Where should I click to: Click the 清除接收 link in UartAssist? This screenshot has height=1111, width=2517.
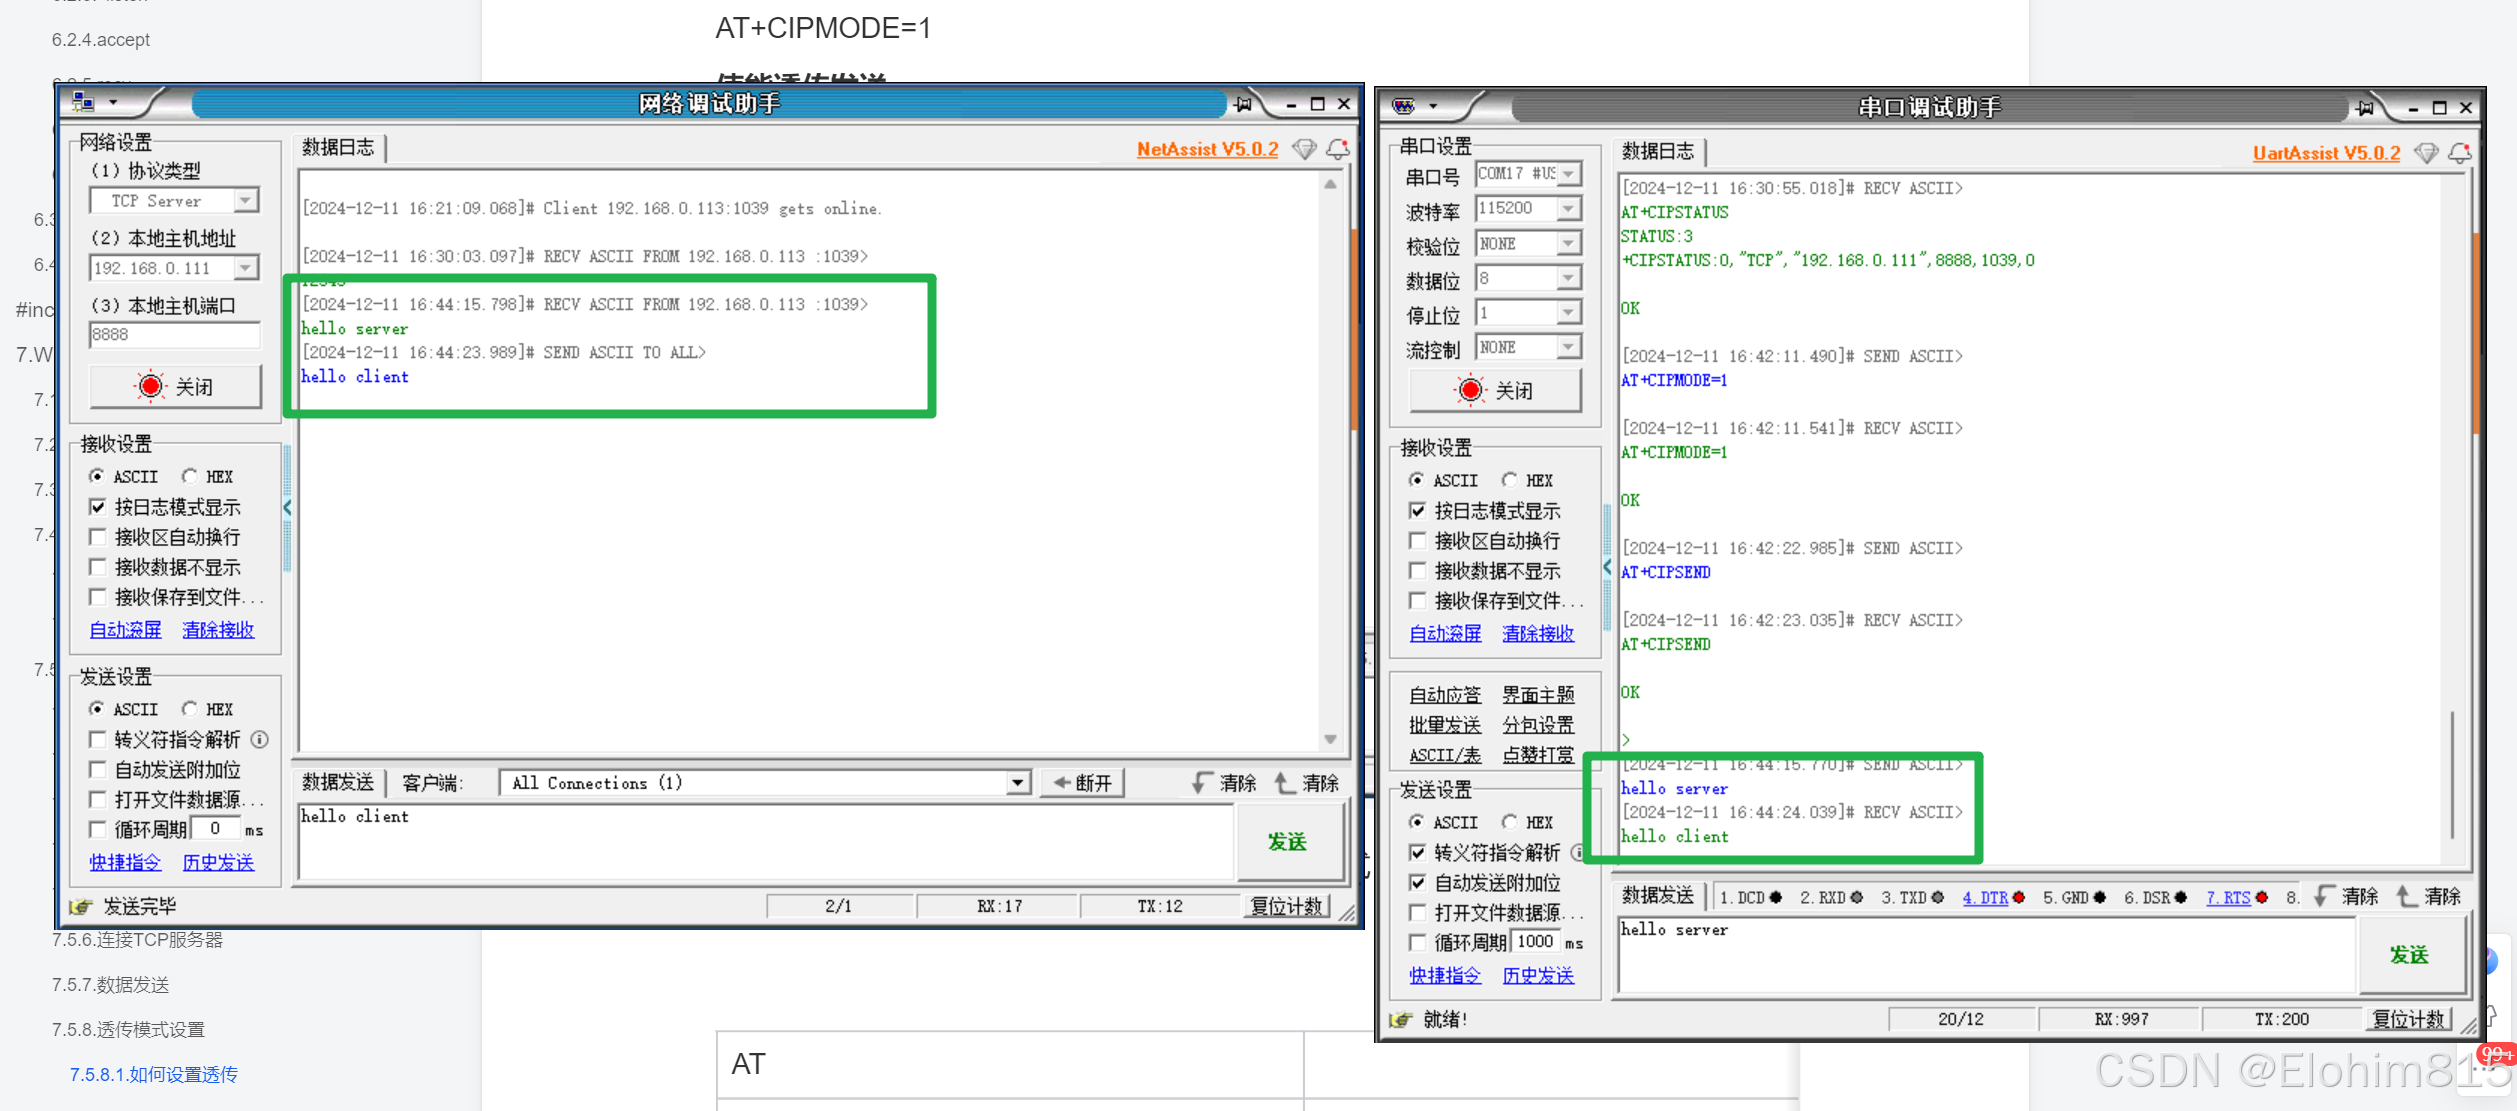coord(1538,634)
